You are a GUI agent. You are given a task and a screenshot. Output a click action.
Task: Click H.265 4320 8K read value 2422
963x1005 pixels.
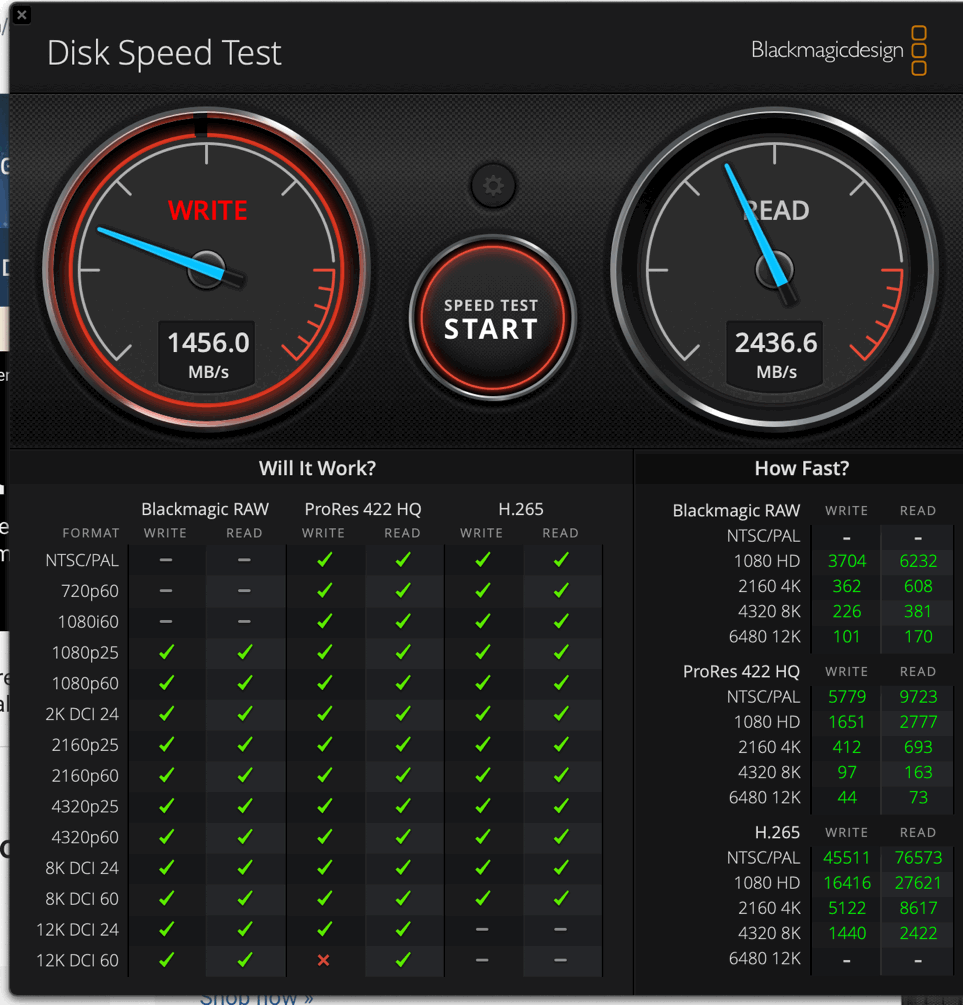point(918,933)
